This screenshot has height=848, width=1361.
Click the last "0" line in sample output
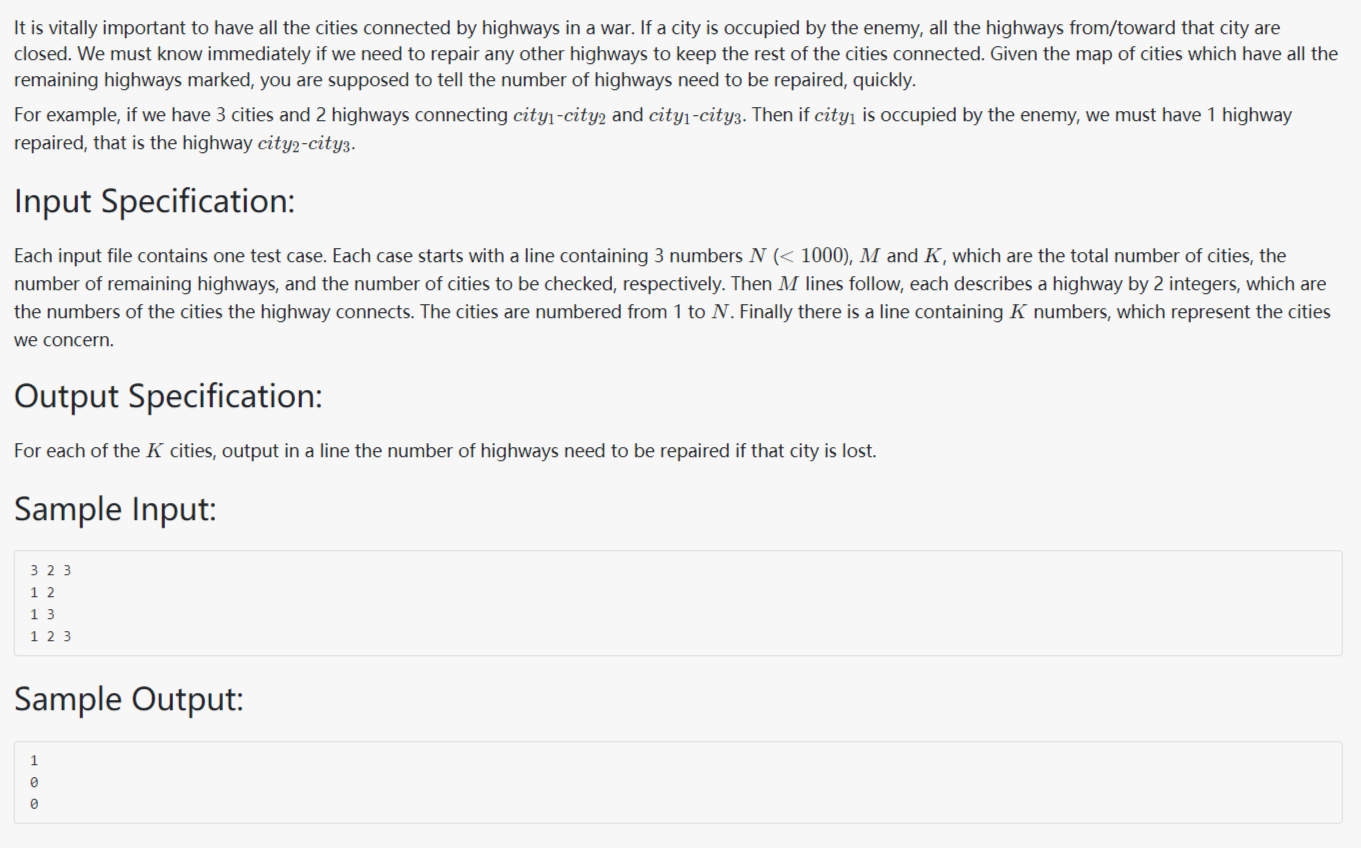click(34, 804)
